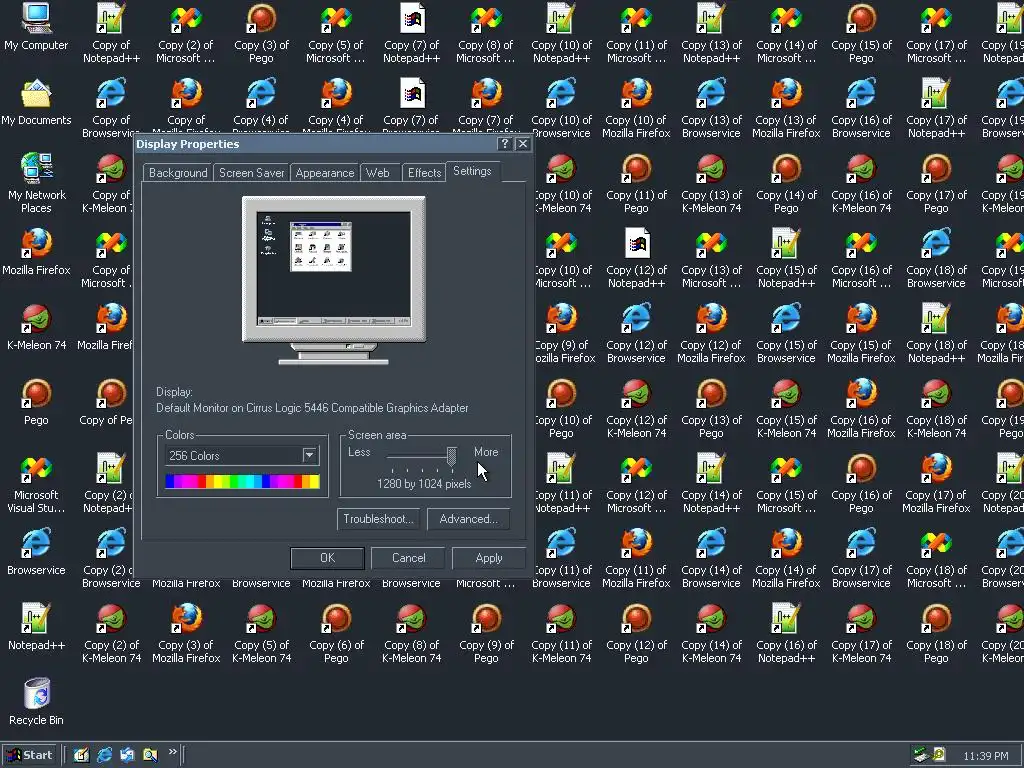Expand Quick Launch overflow chevron
This screenshot has width=1024, height=768.
click(172, 752)
